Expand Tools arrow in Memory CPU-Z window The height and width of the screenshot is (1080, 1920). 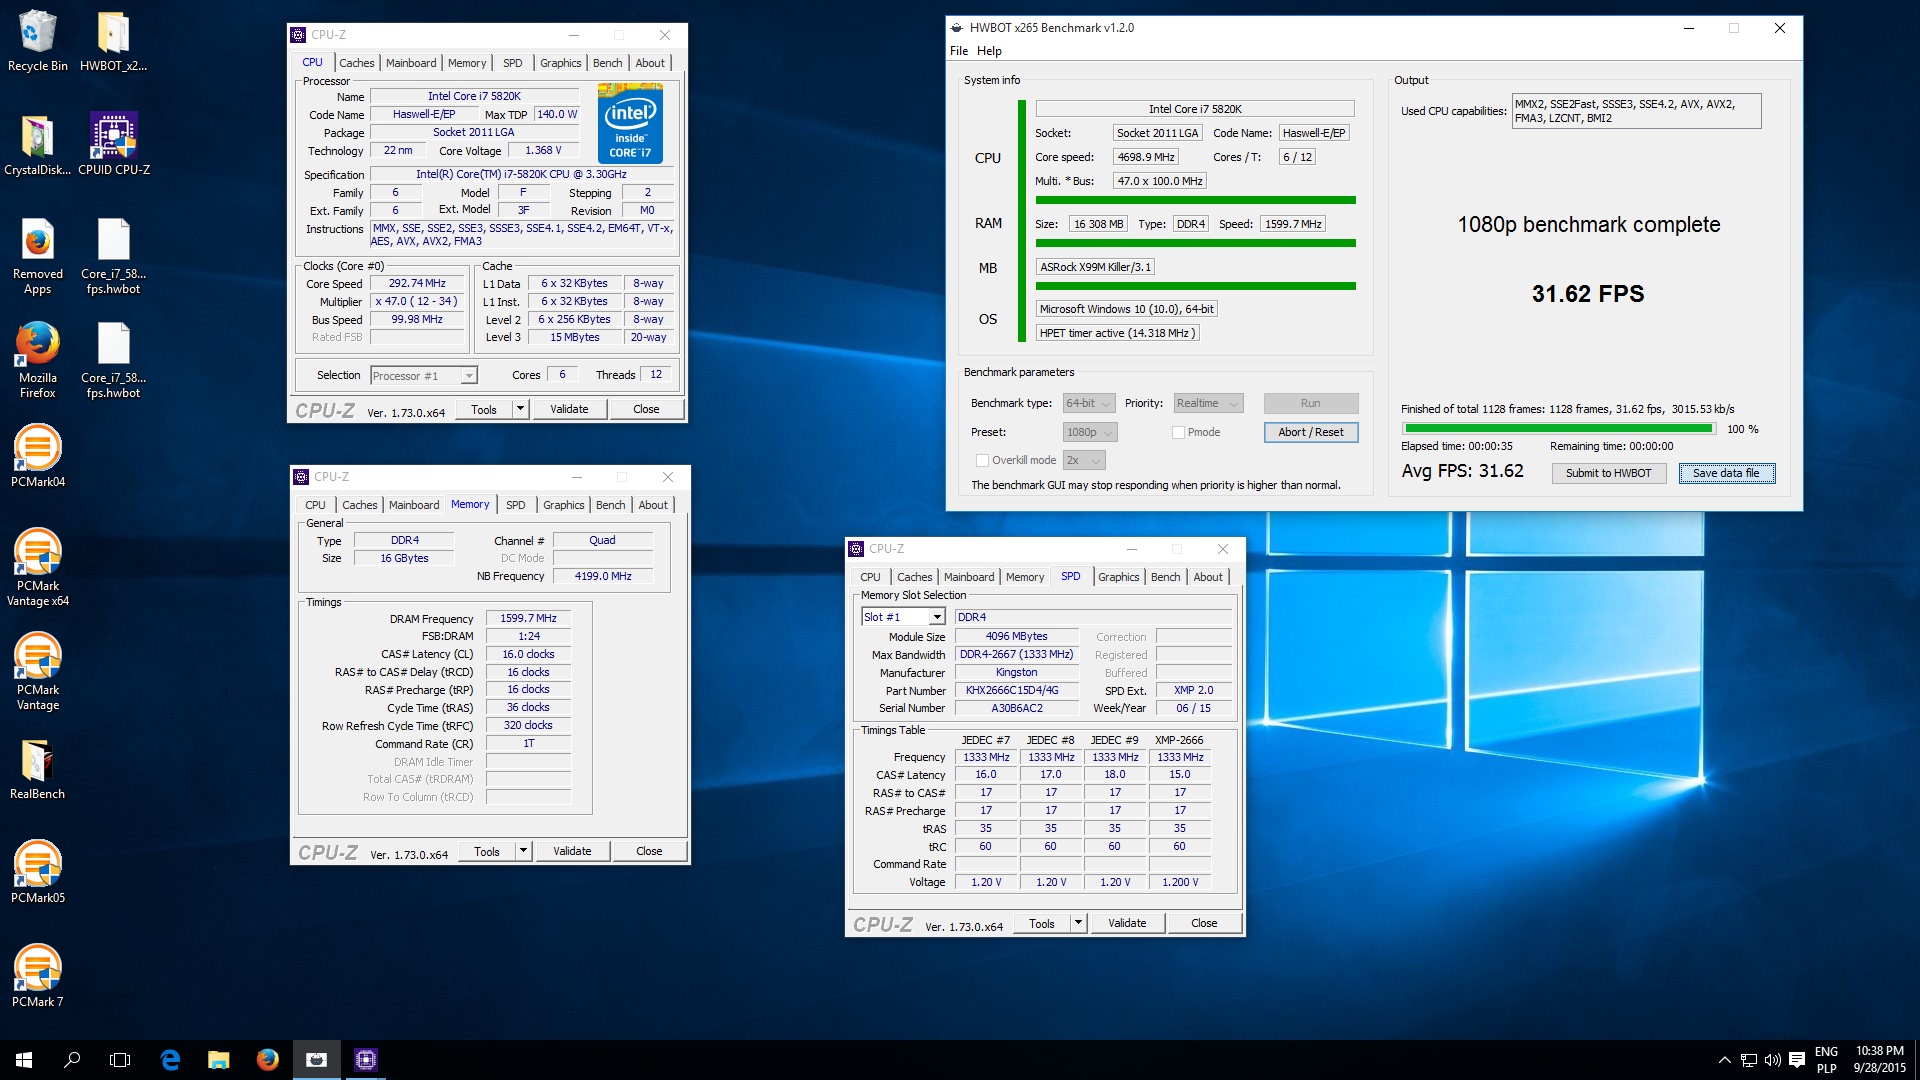pos(523,851)
